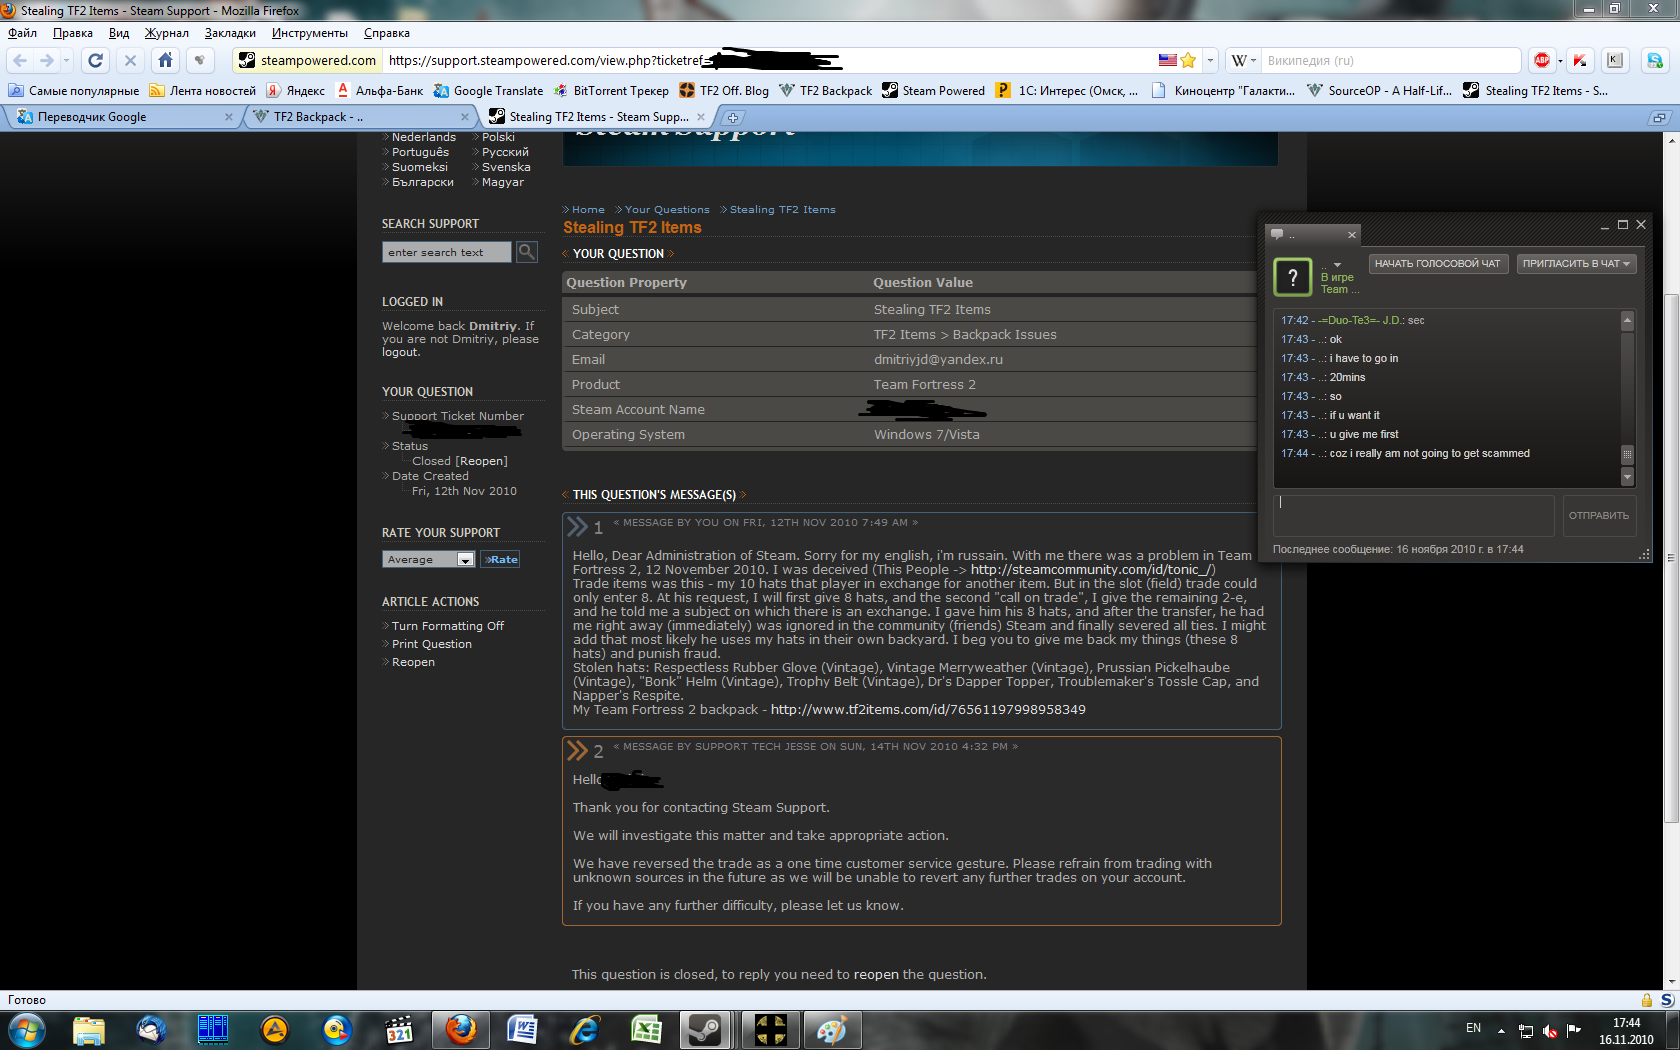Click the Your Questions breadcrumb
1680x1050 pixels.
coord(667,210)
